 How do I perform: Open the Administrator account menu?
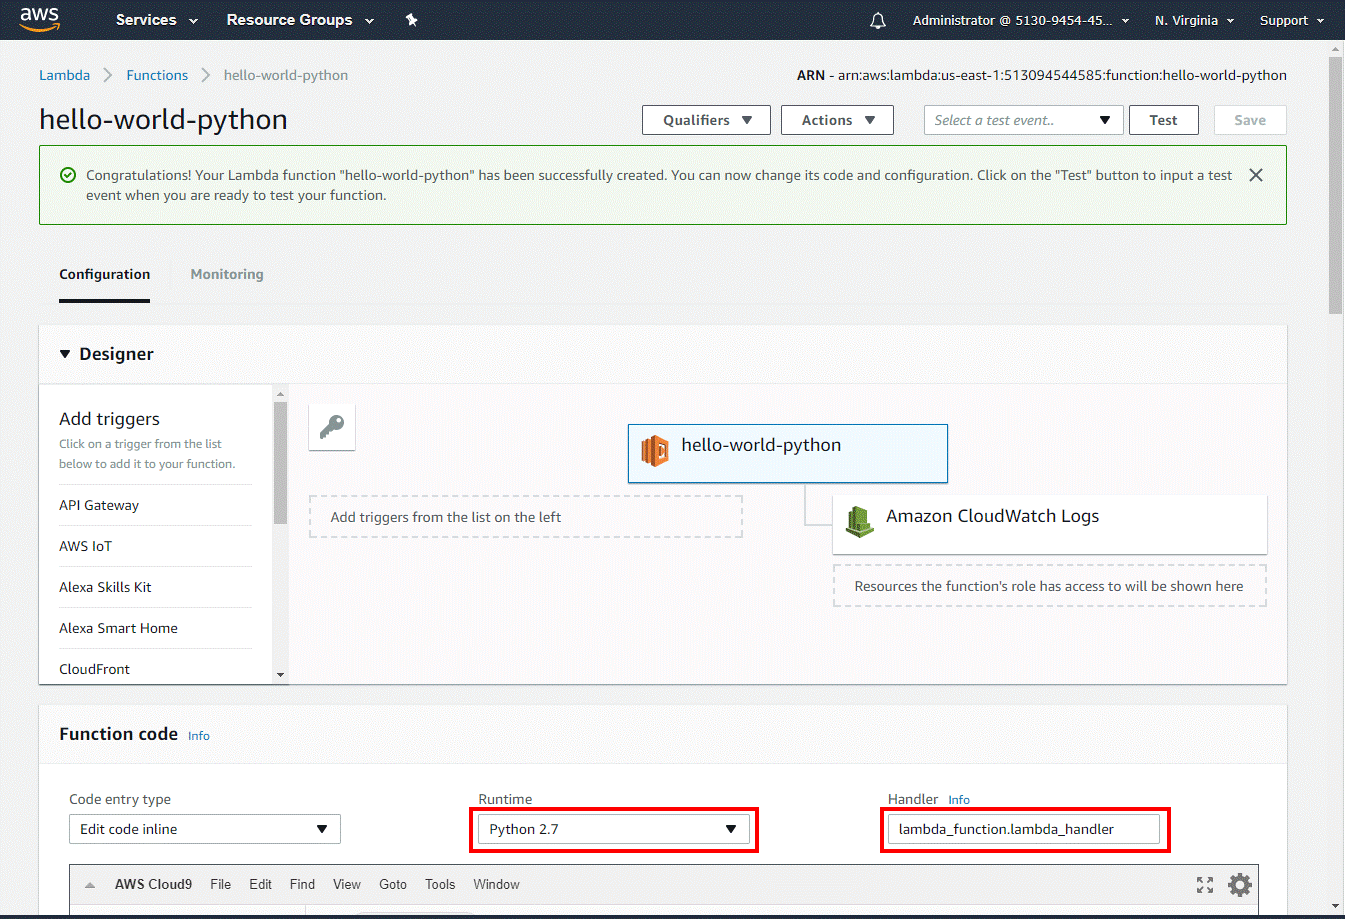click(1021, 20)
